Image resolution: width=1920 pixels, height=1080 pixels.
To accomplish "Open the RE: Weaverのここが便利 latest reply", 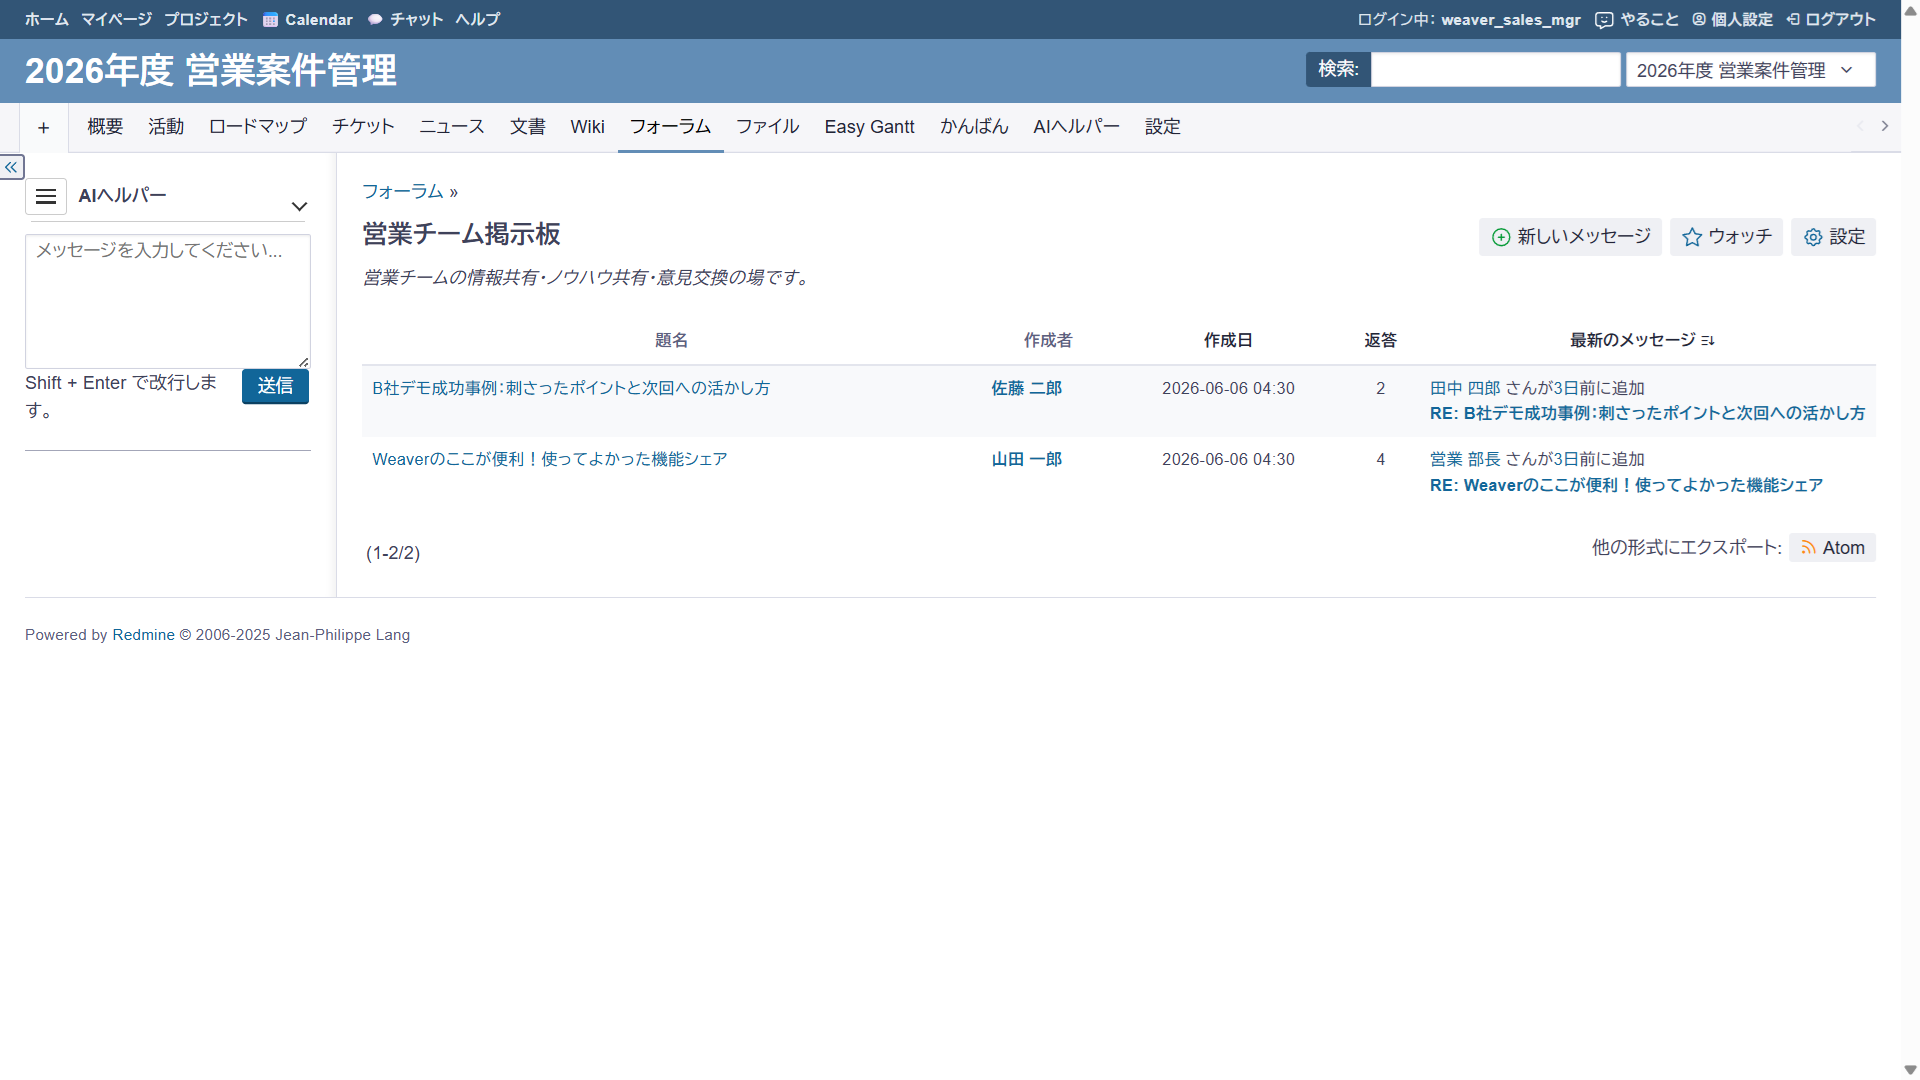I will [1626, 485].
